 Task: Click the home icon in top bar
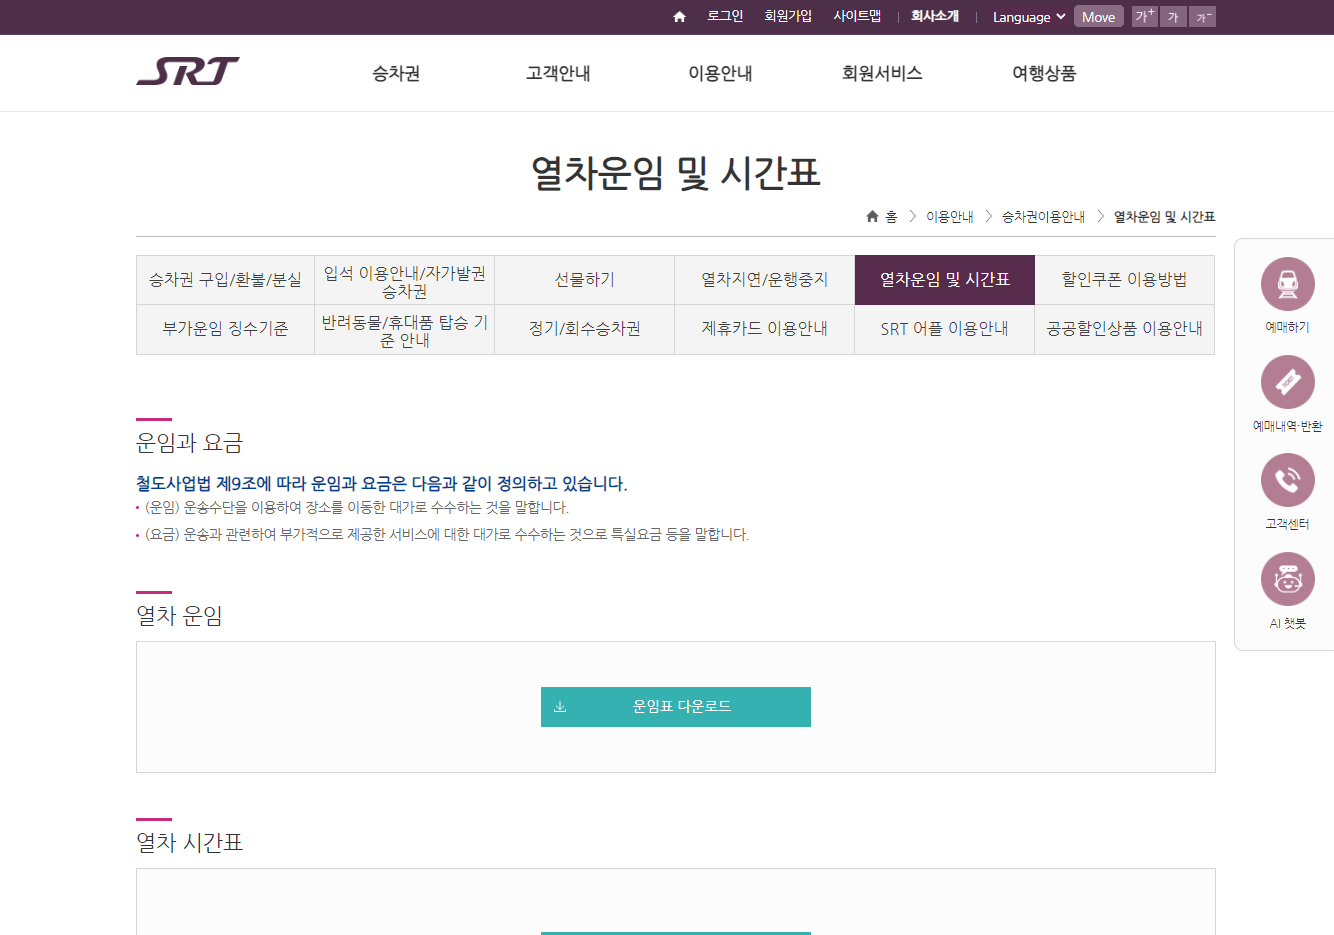pyautogui.click(x=680, y=17)
